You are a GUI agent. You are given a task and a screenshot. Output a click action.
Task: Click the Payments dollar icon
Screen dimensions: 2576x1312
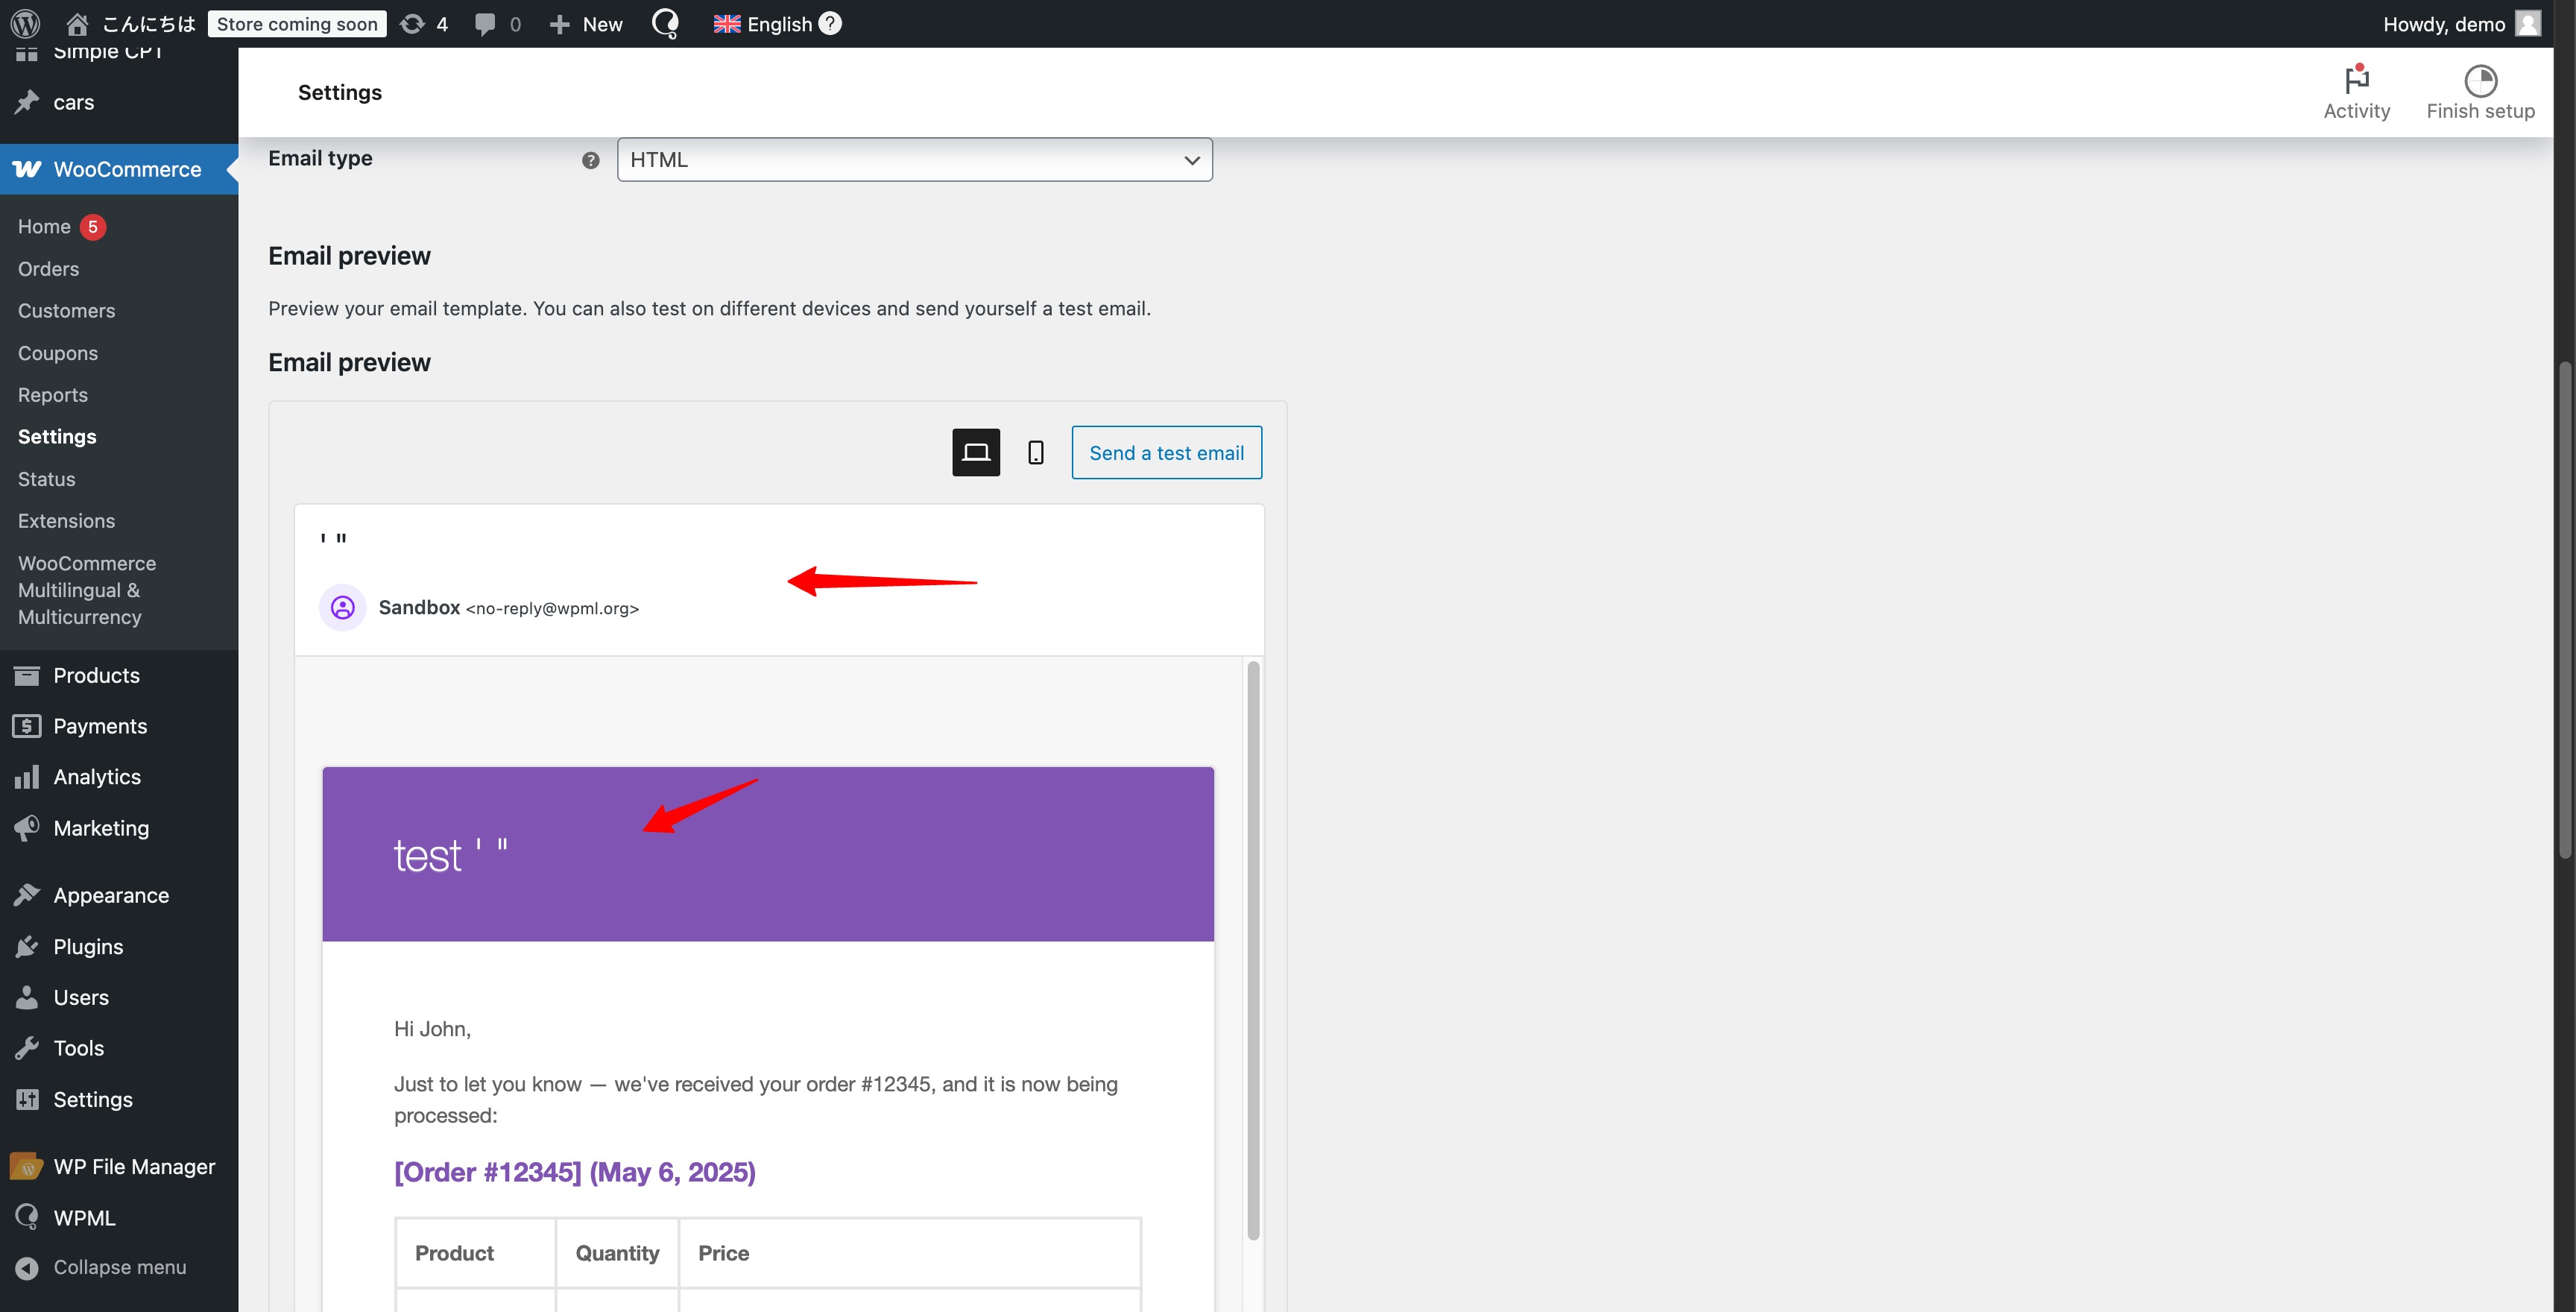(27, 726)
